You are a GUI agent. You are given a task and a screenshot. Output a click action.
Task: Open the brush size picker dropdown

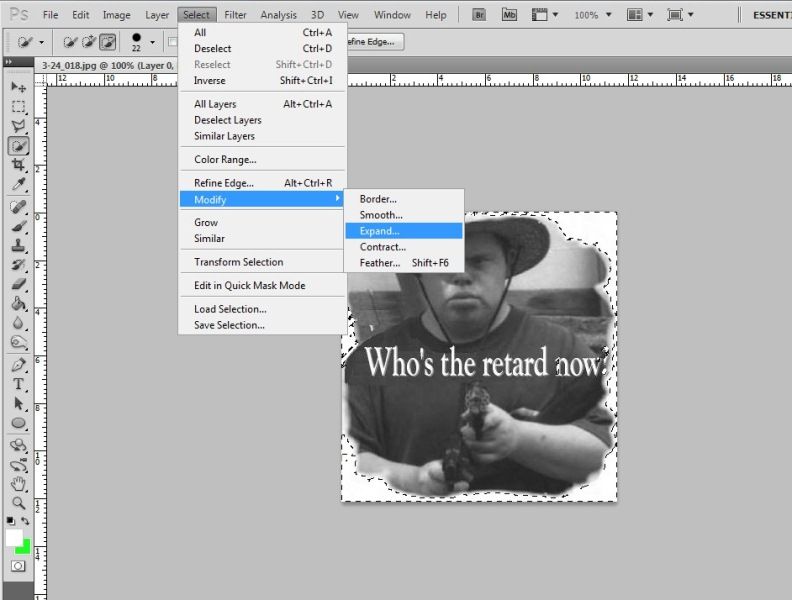pos(152,42)
